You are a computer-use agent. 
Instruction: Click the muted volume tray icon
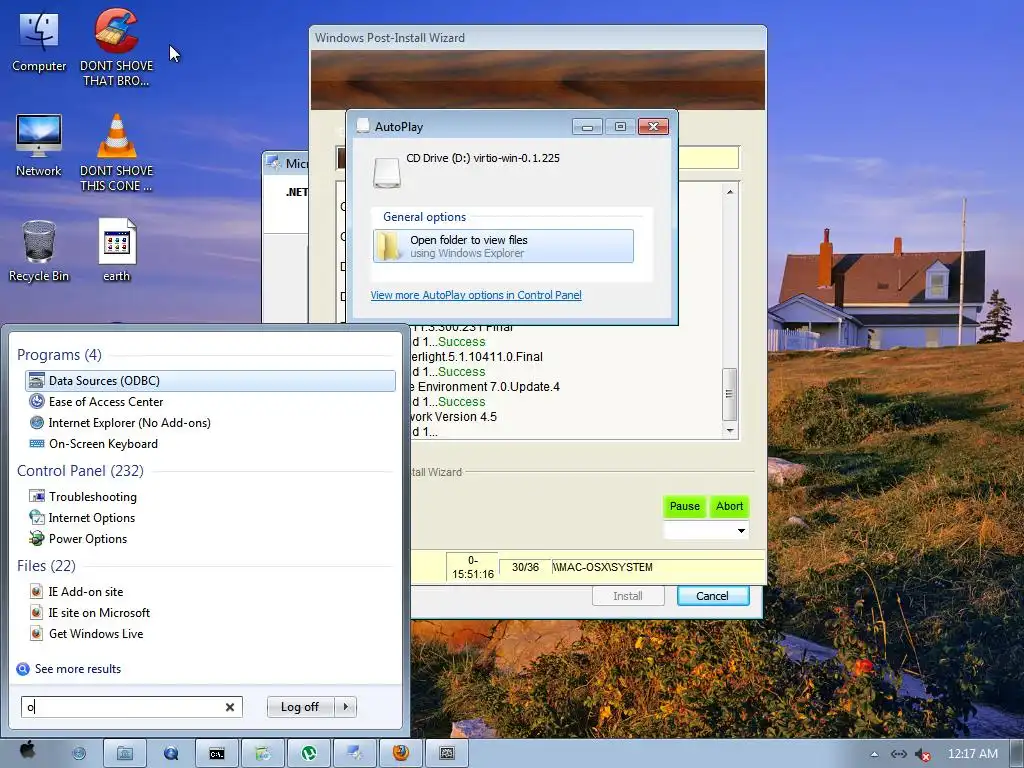(922, 754)
